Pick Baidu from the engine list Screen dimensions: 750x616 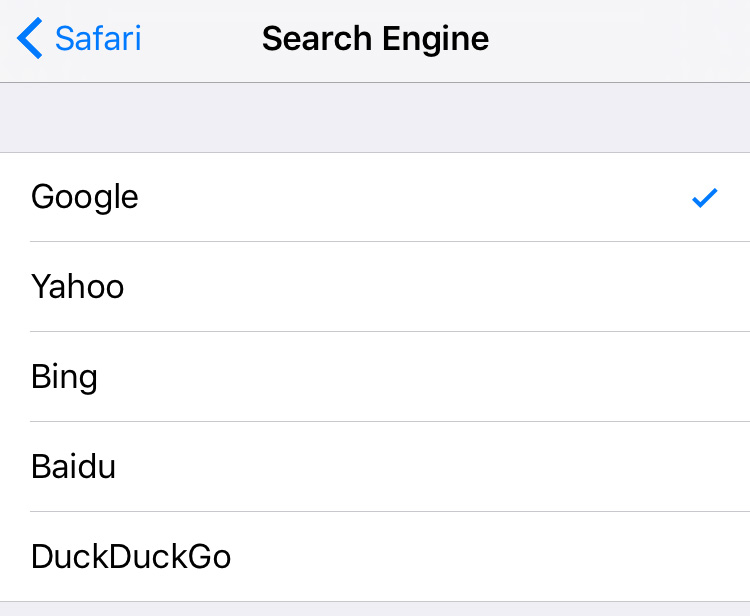click(375, 467)
